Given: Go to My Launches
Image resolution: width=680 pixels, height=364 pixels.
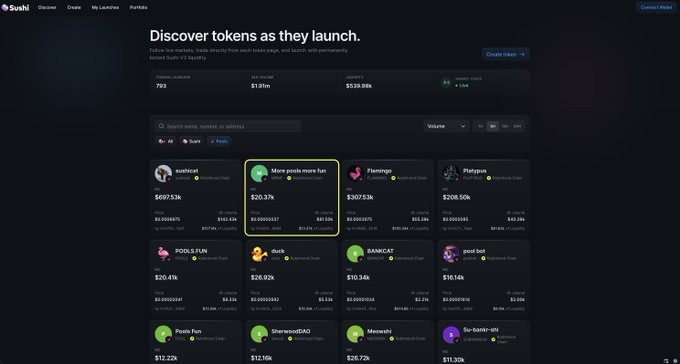Looking at the screenshot, I should point(105,7).
